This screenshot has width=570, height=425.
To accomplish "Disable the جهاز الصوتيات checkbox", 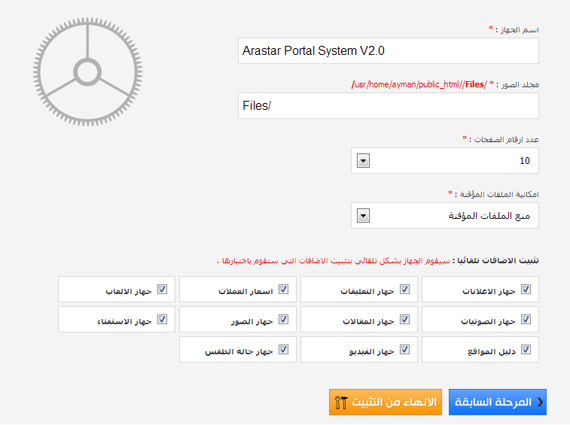I will coord(526,320).
